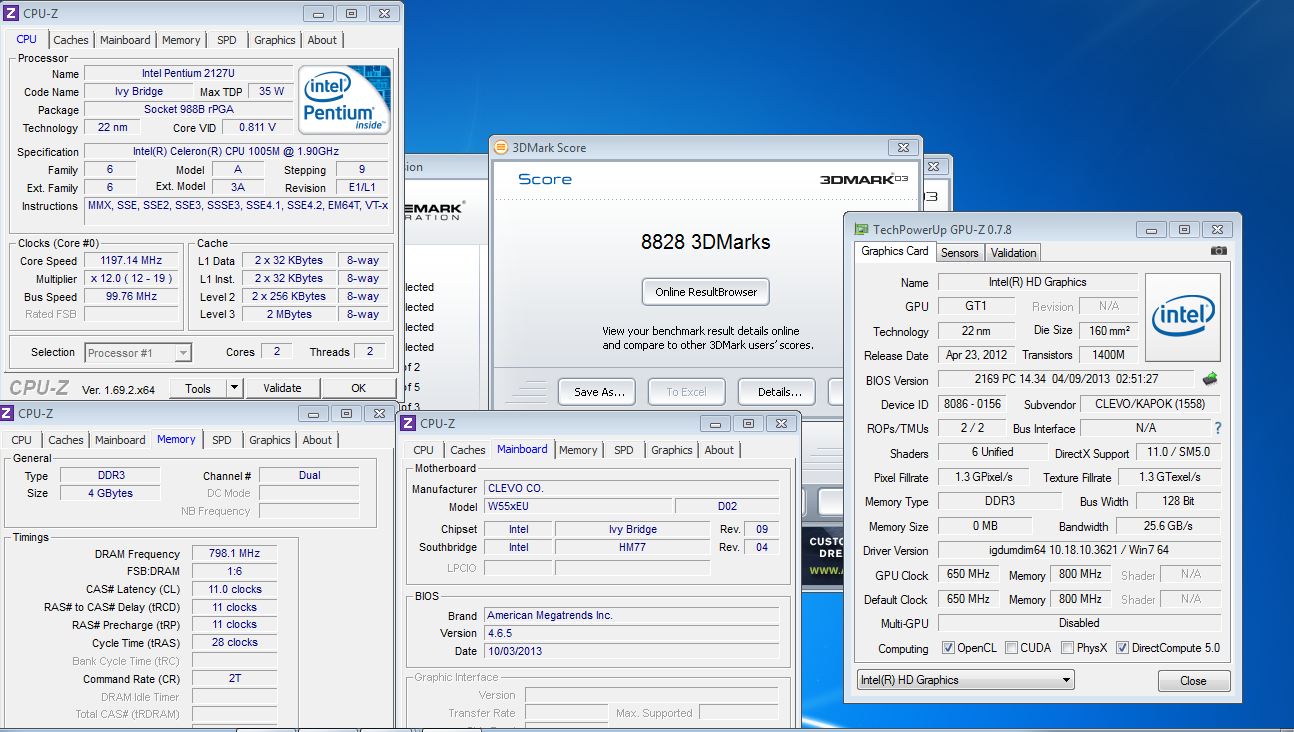The height and width of the screenshot is (732, 1294).
Task: Open Graphics tab in top CPU-Z window
Action: pos(274,40)
